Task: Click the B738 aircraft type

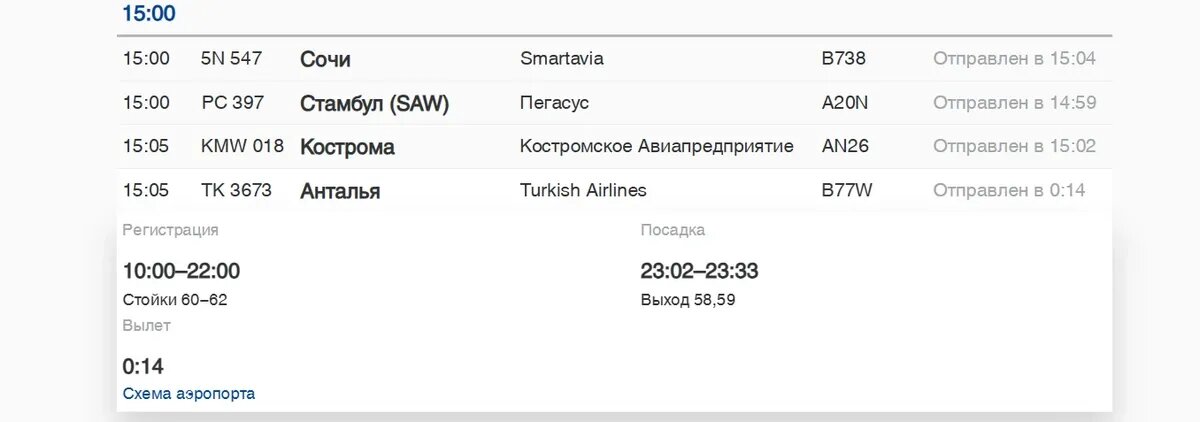Action: [x=843, y=59]
